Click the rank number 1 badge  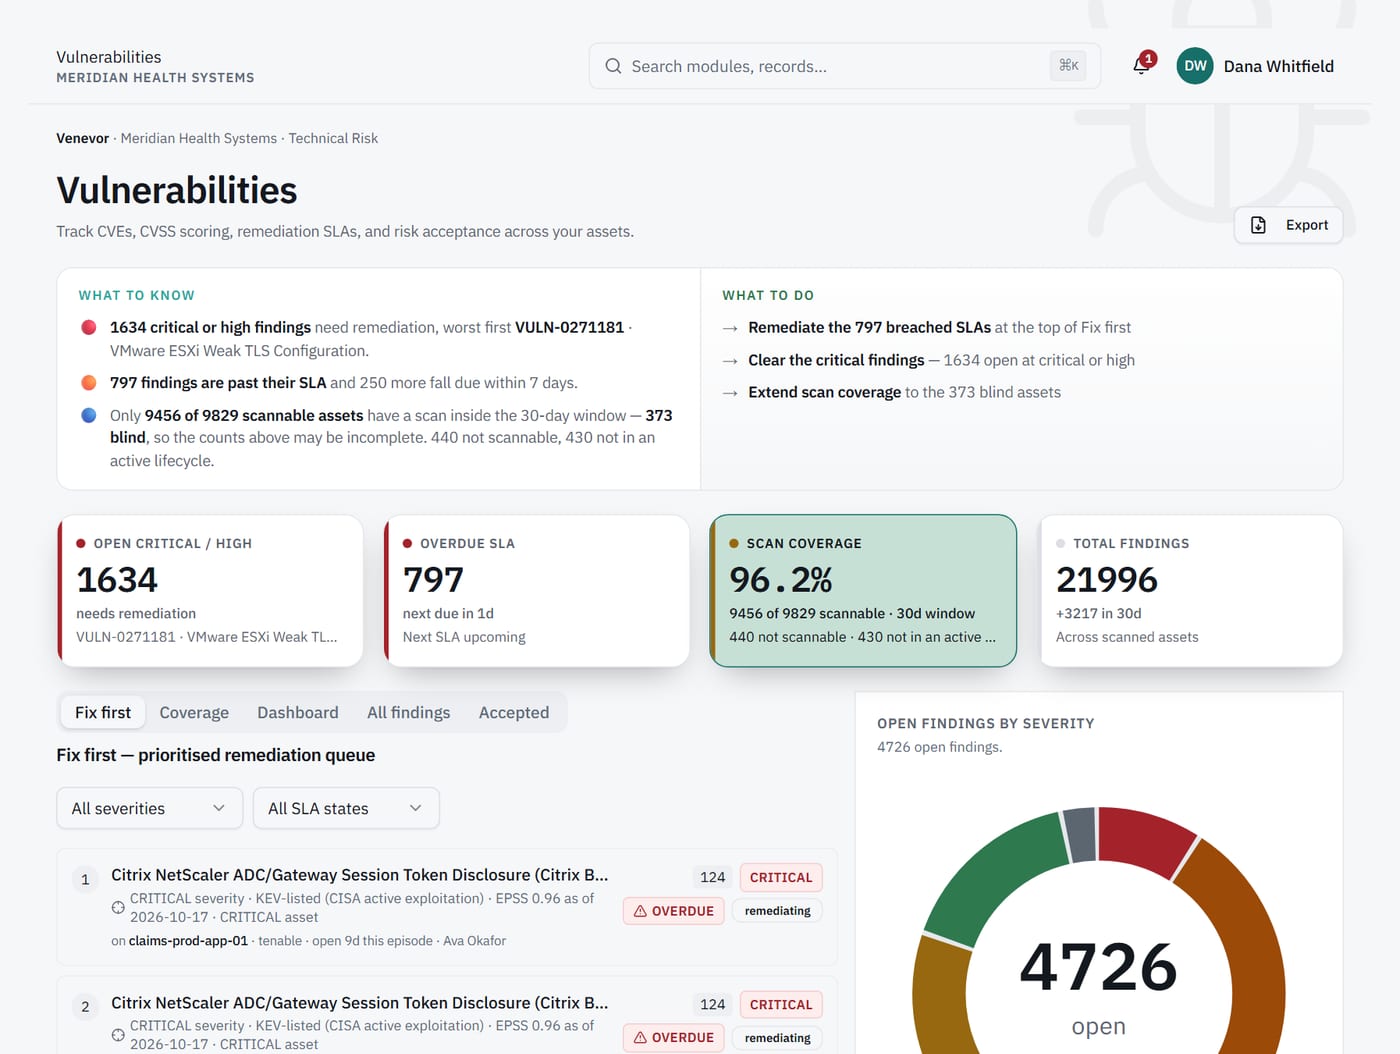click(85, 879)
